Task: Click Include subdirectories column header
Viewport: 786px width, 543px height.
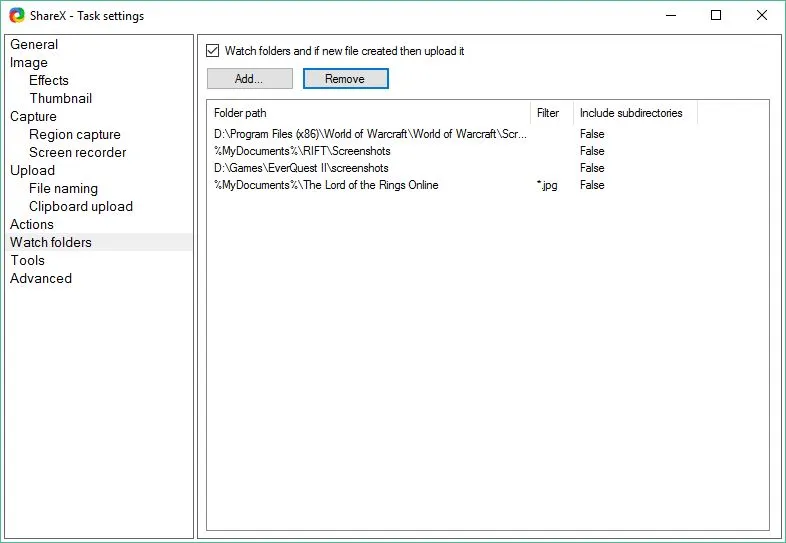Action: 635,113
